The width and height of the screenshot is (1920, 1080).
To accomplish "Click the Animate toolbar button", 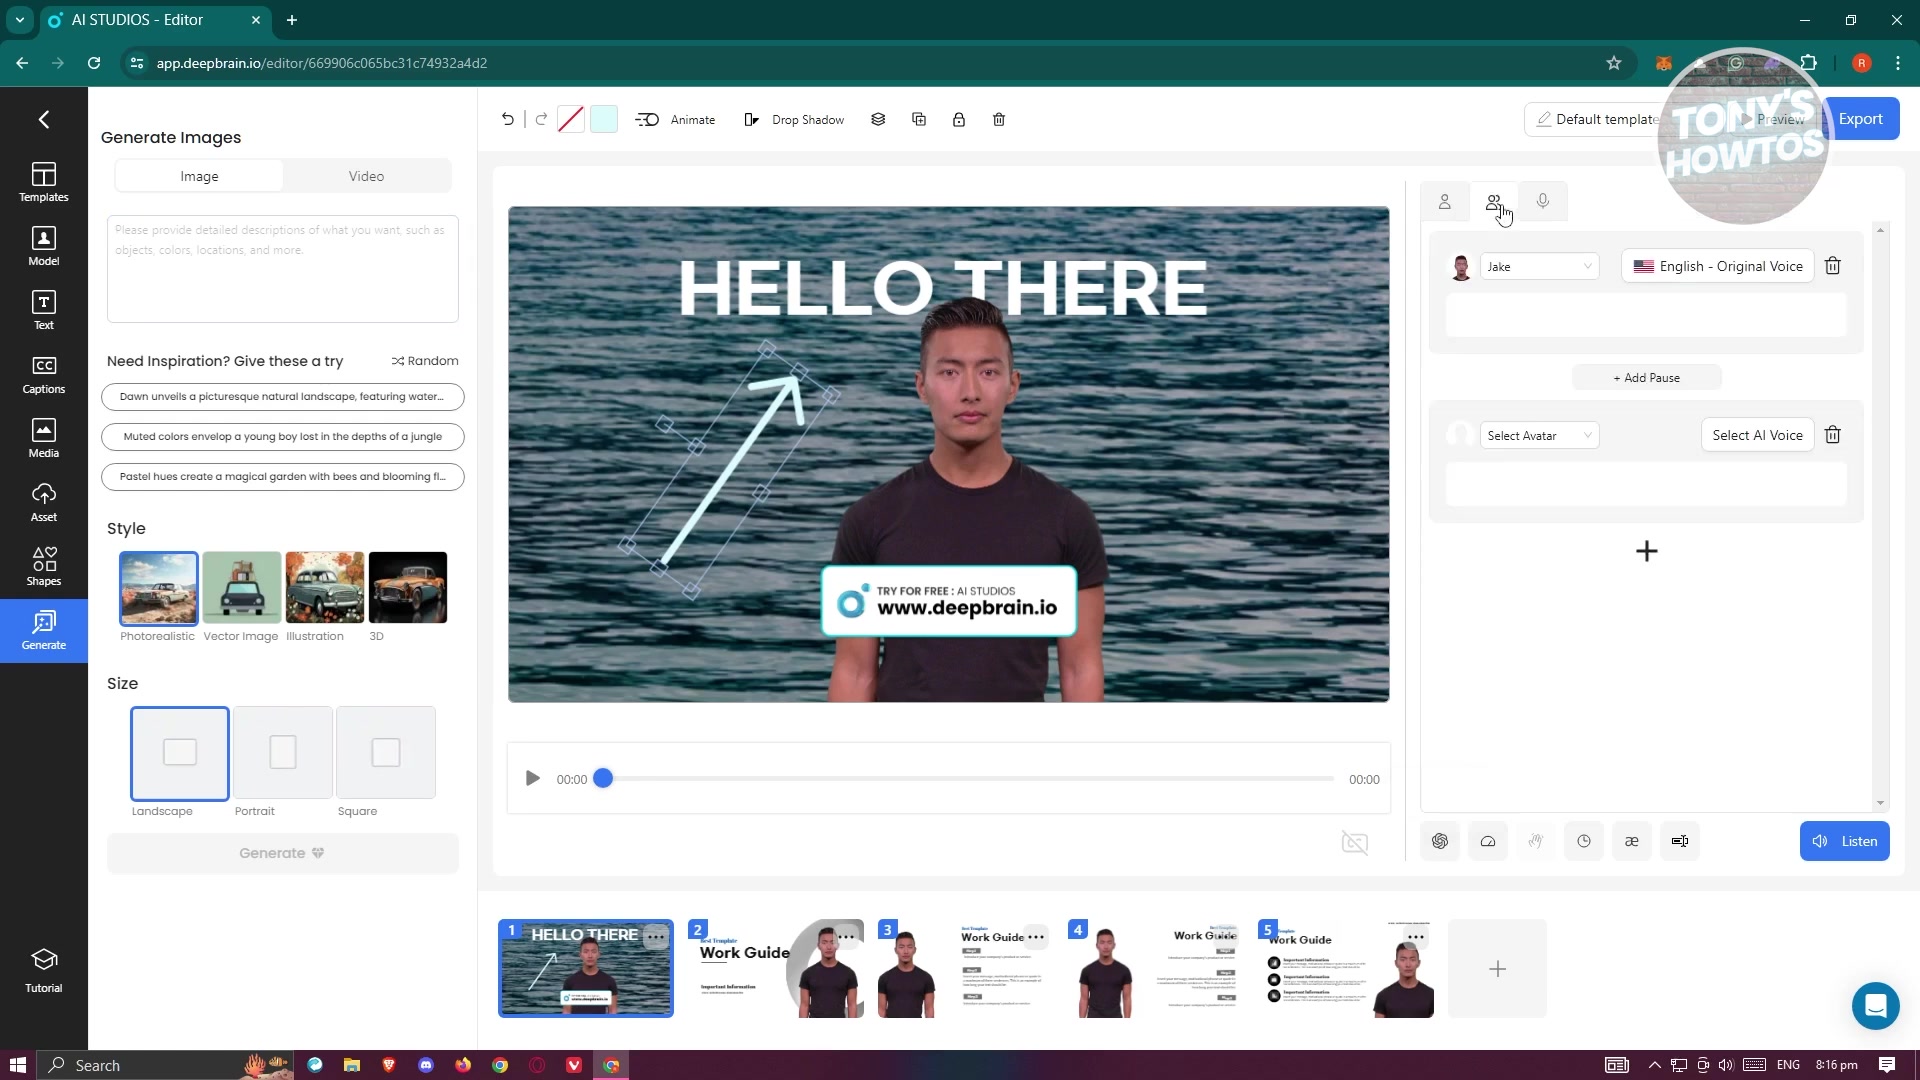I will pyautogui.click(x=676, y=119).
